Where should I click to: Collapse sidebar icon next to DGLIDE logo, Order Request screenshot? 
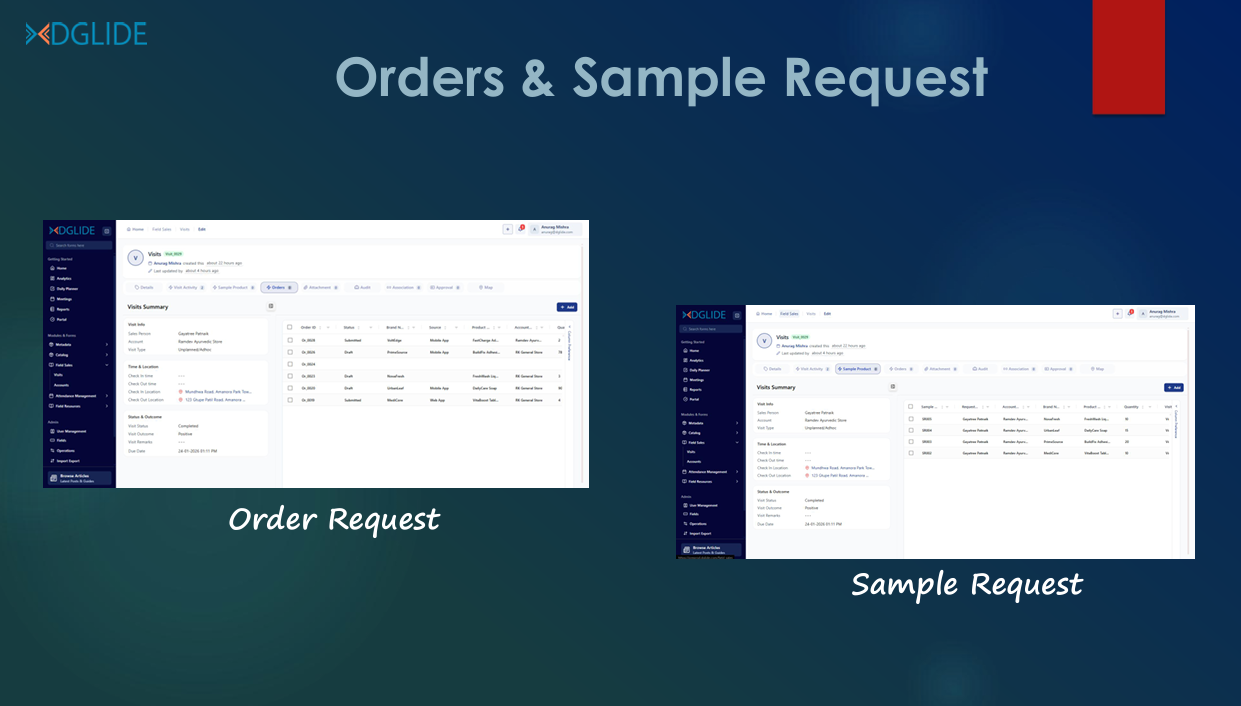[x=107, y=231]
